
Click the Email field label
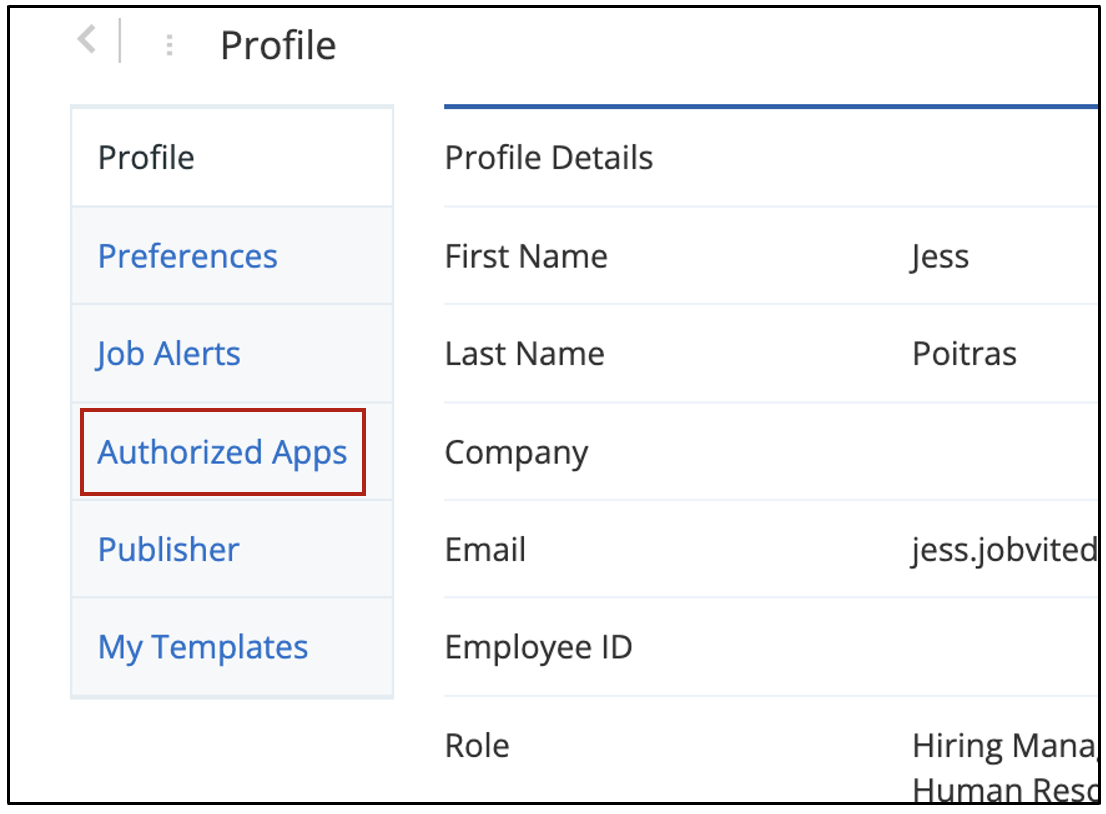[485, 550]
